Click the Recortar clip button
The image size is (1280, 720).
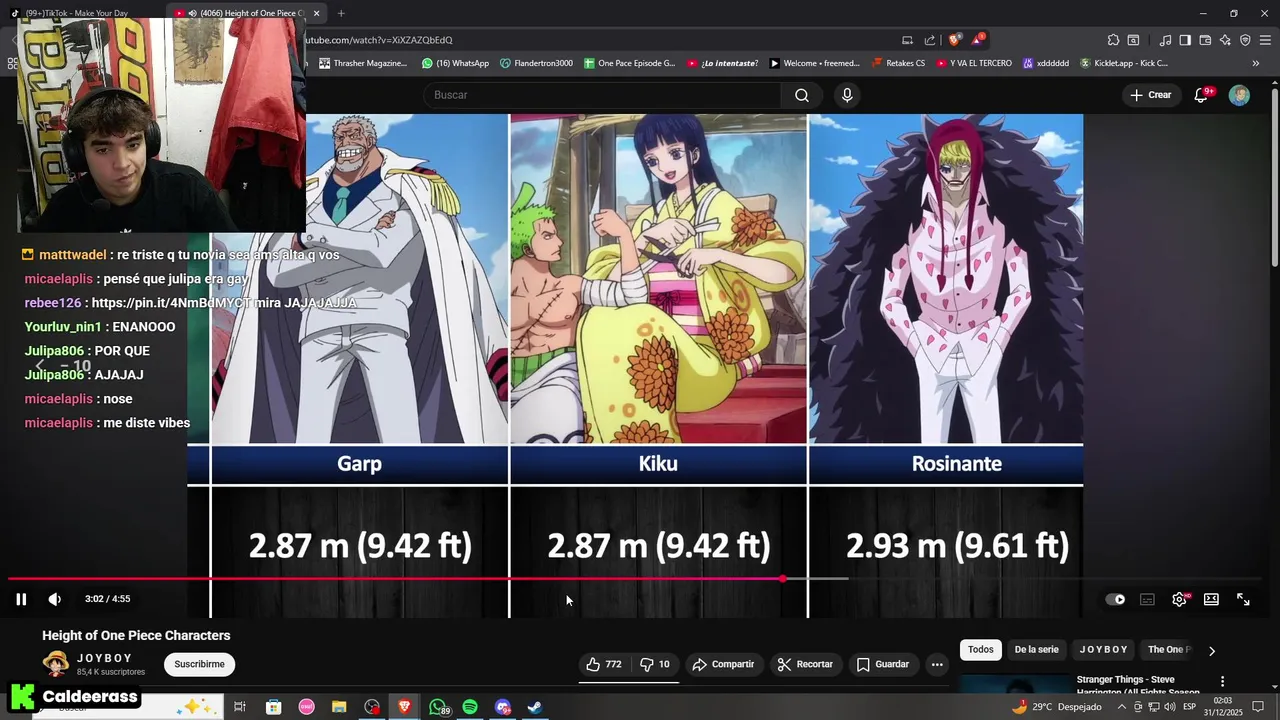coord(805,664)
